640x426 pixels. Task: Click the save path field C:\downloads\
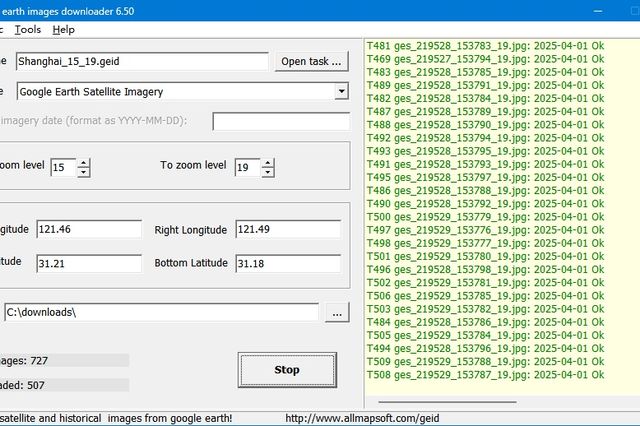pyautogui.click(x=161, y=312)
